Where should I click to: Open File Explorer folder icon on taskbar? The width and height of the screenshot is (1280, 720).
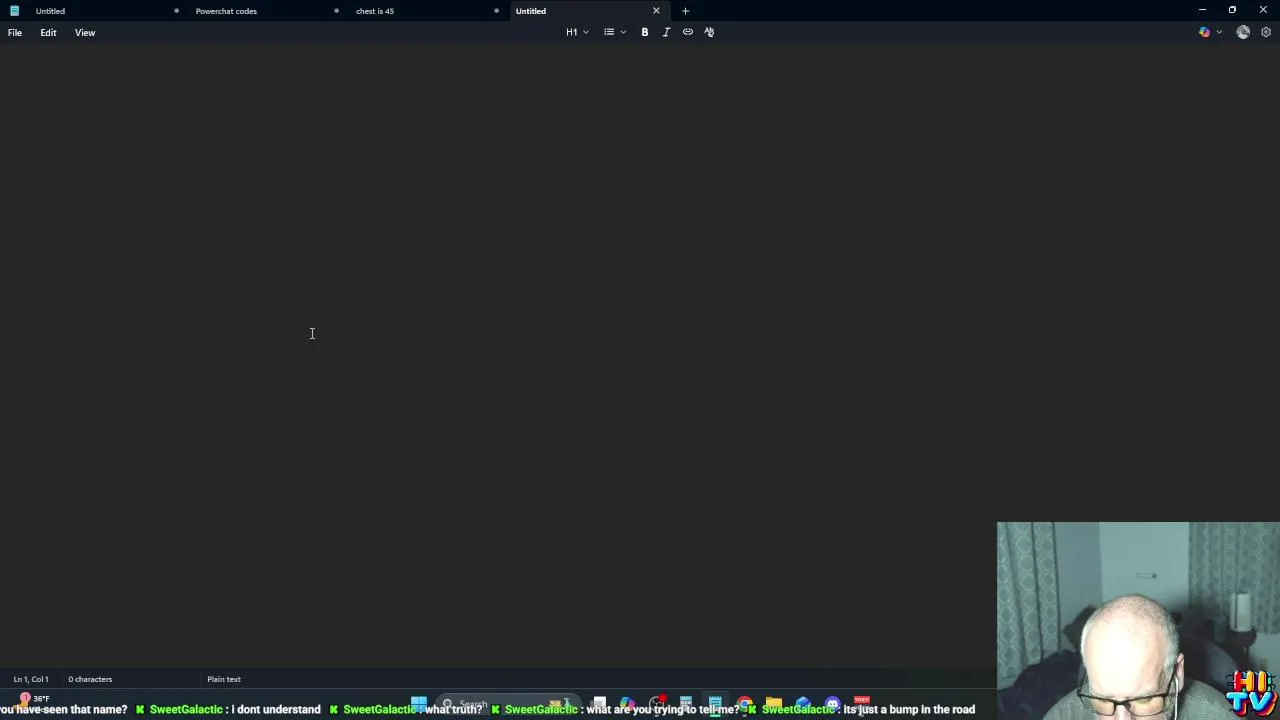pos(773,704)
